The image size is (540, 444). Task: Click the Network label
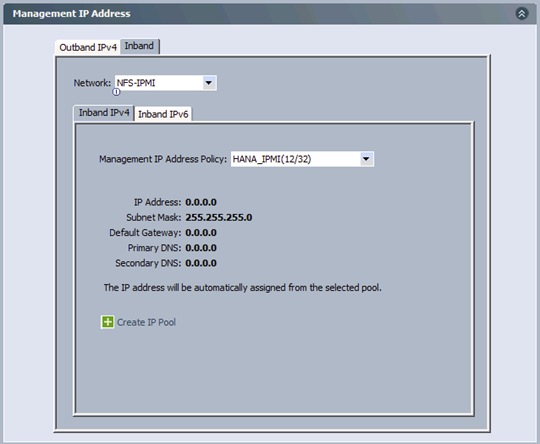pos(92,83)
